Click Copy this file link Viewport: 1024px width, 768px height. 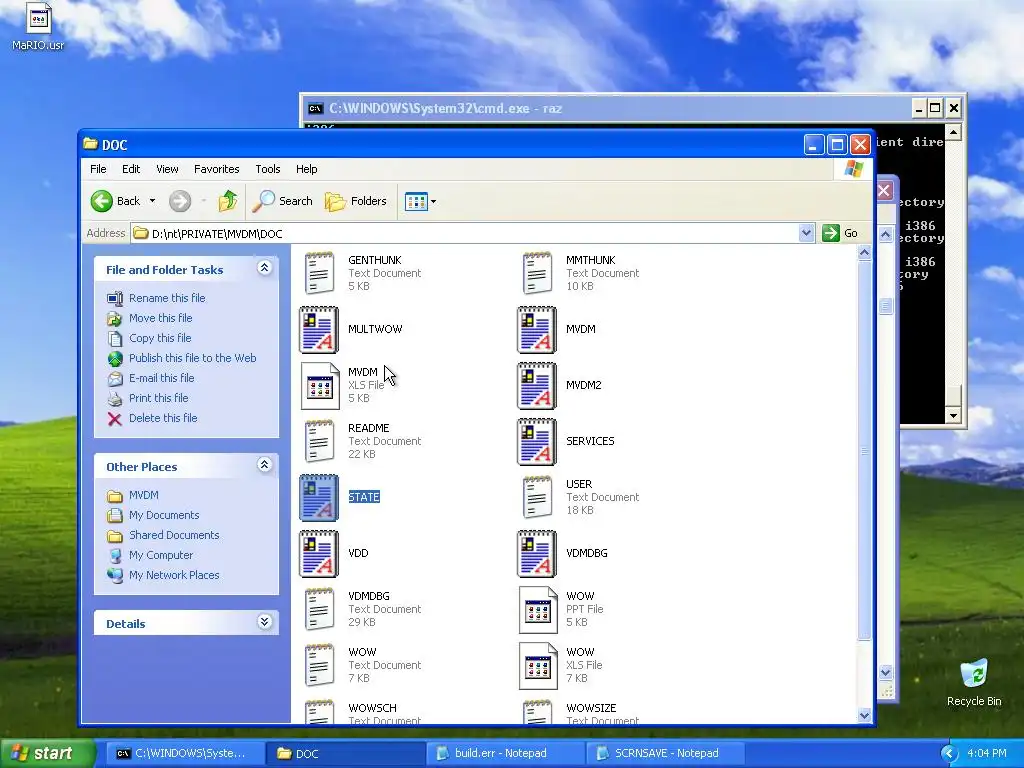point(160,338)
